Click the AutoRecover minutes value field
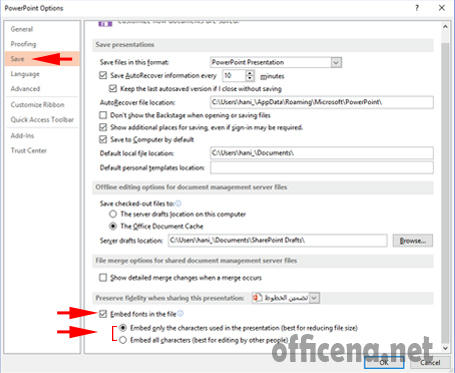The image size is (455, 373). pyautogui.click(x=234, y=76)
